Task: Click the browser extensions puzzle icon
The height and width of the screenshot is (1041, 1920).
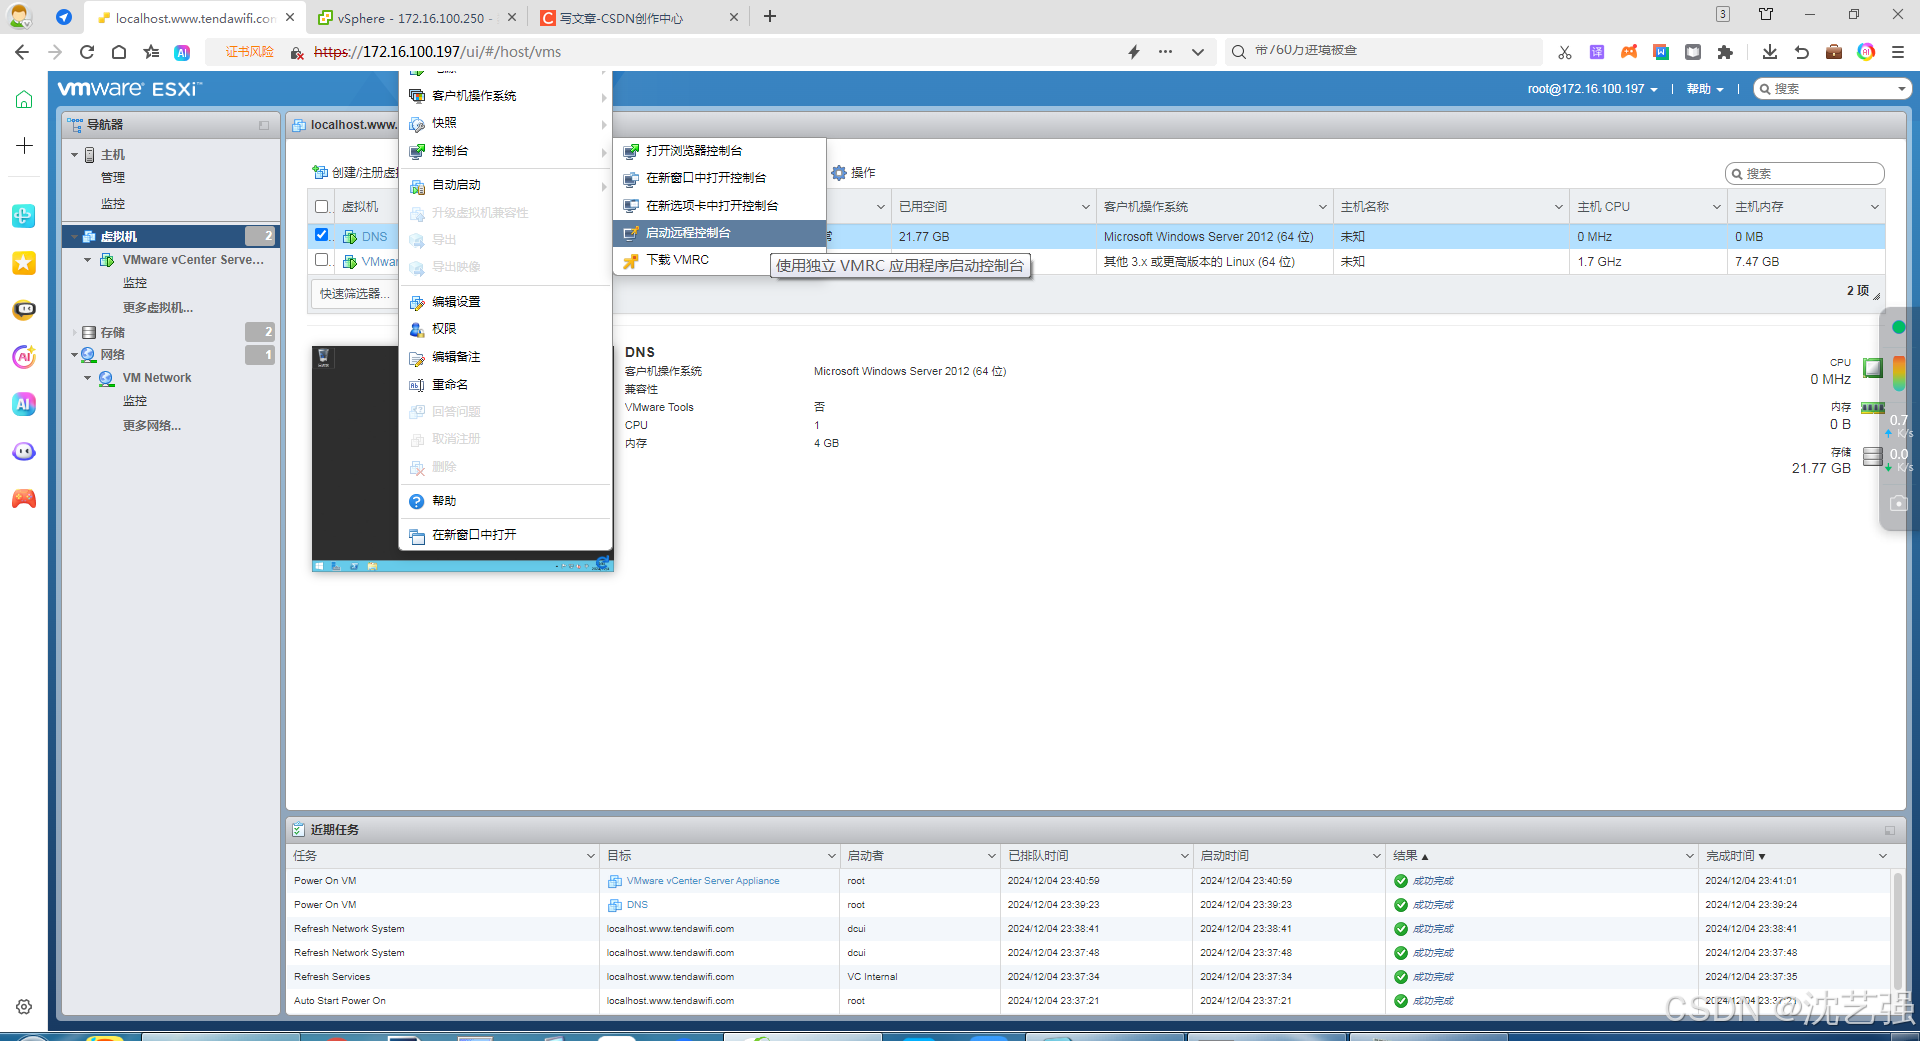Action: (1725, 52)
